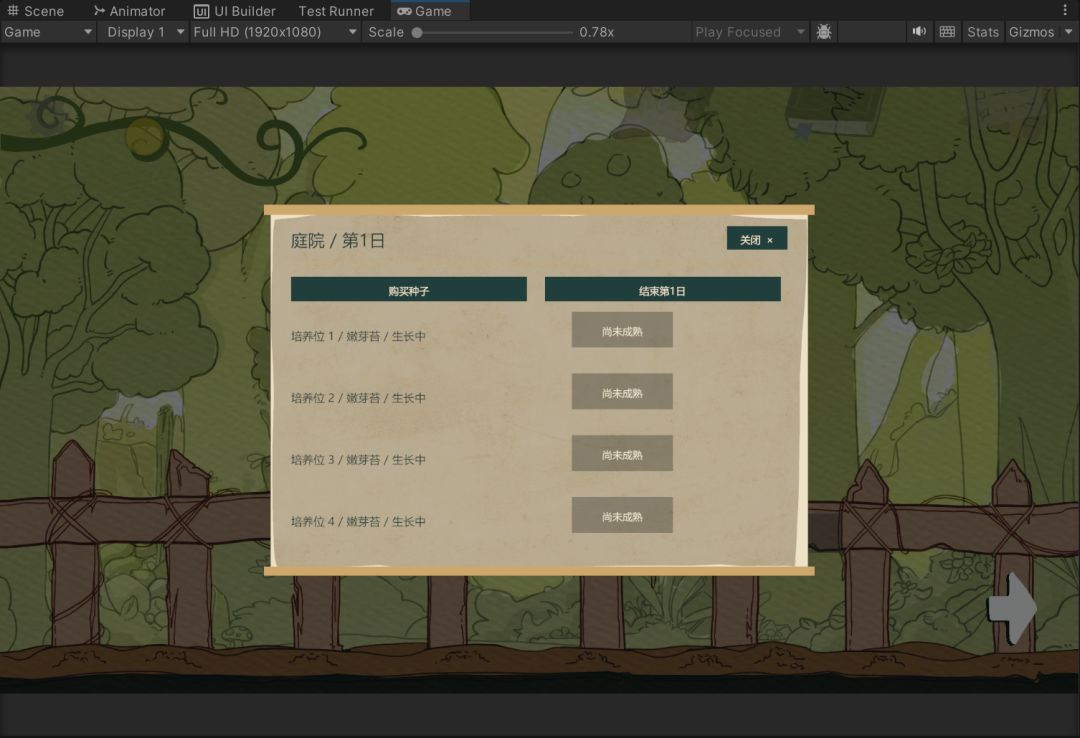Expand the Display 1 dropdown
Image resolution: width=1080 pixels, height=738 pixels.
[x=143, y=32]
